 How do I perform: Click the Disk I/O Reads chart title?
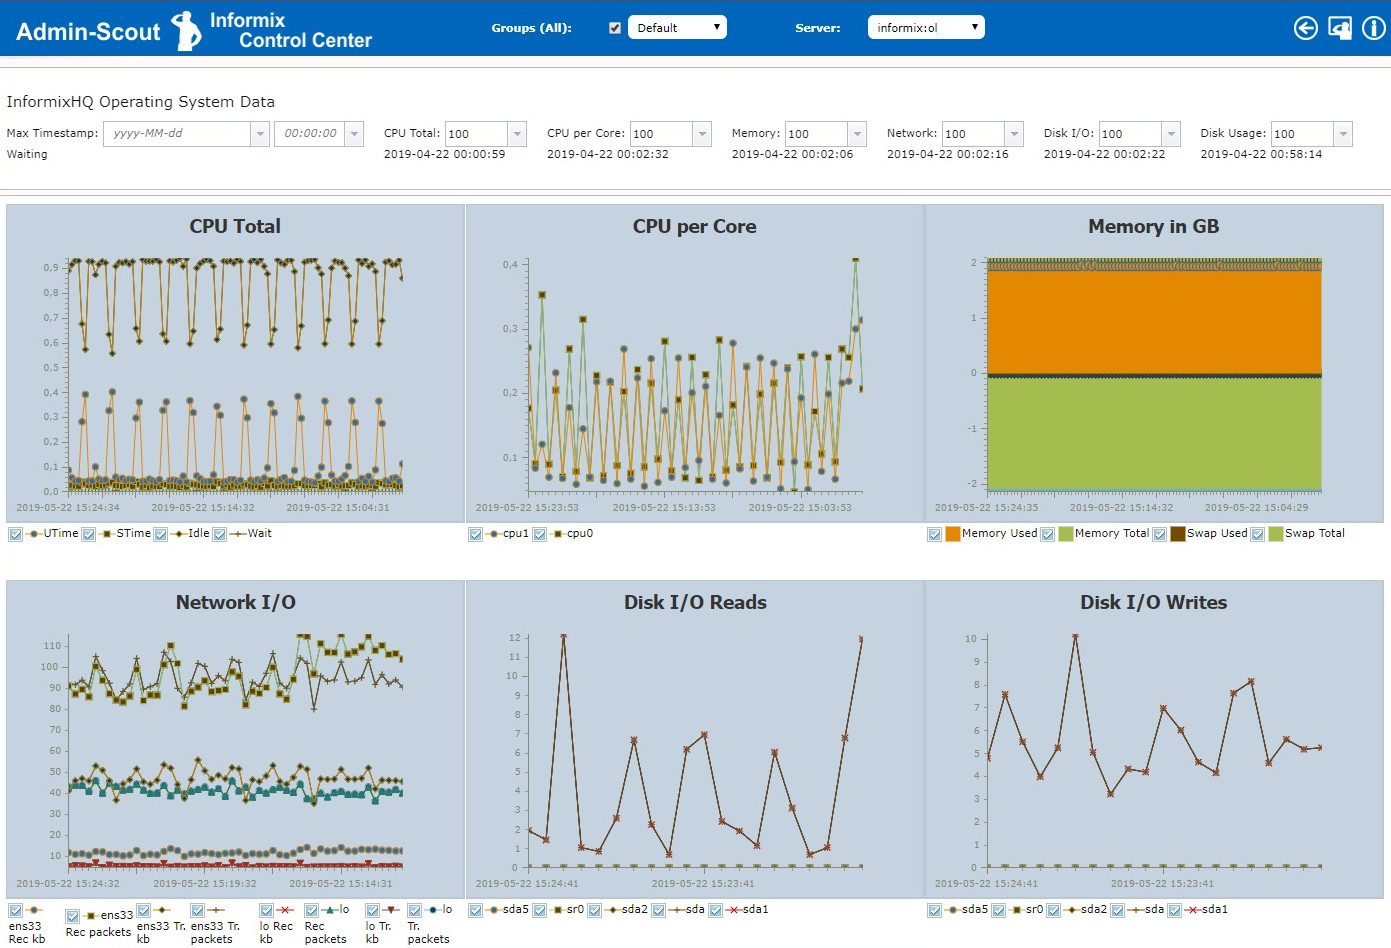pos(695,603)
